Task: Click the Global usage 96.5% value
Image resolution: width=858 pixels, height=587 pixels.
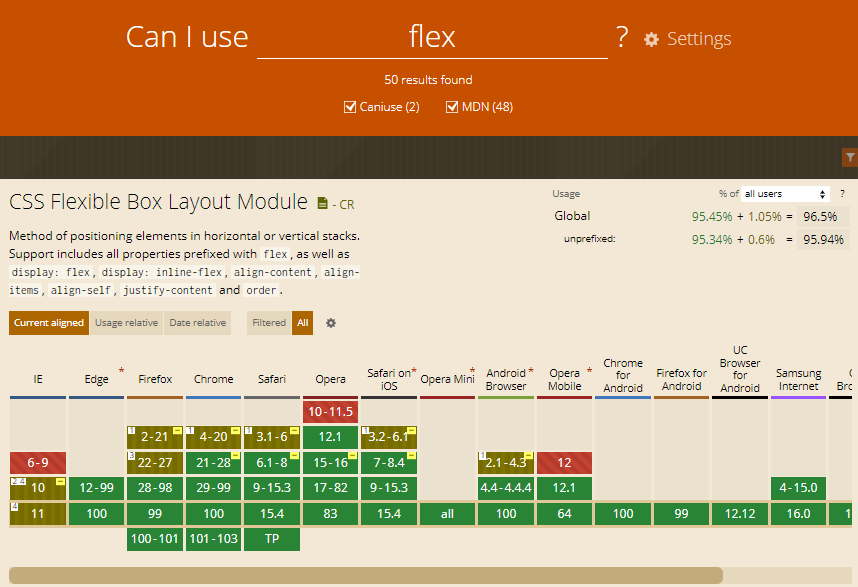Action: pyautogui.click(x=820, y=217)
